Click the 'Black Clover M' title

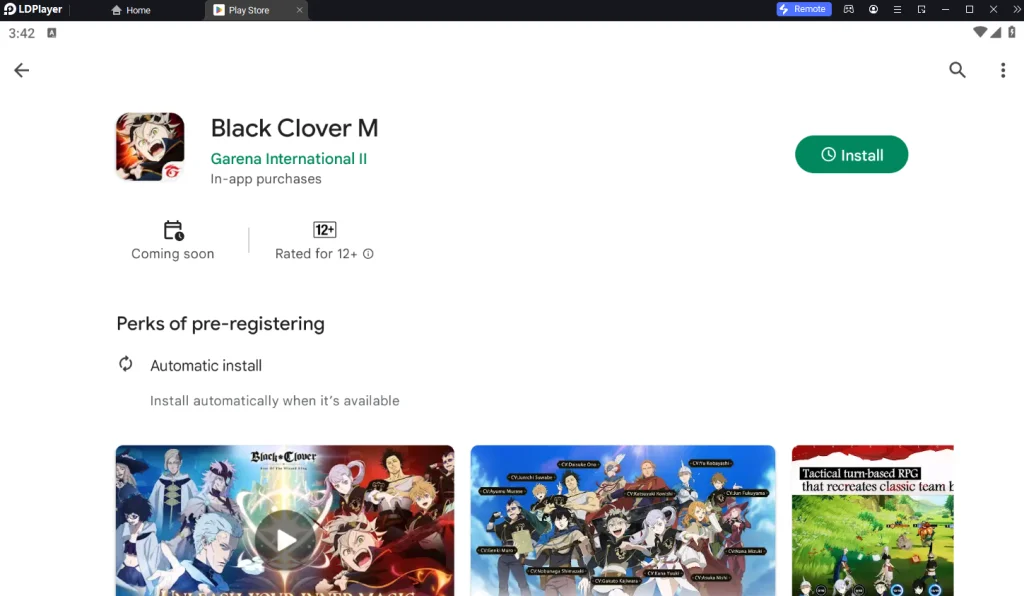coord(295,128)
